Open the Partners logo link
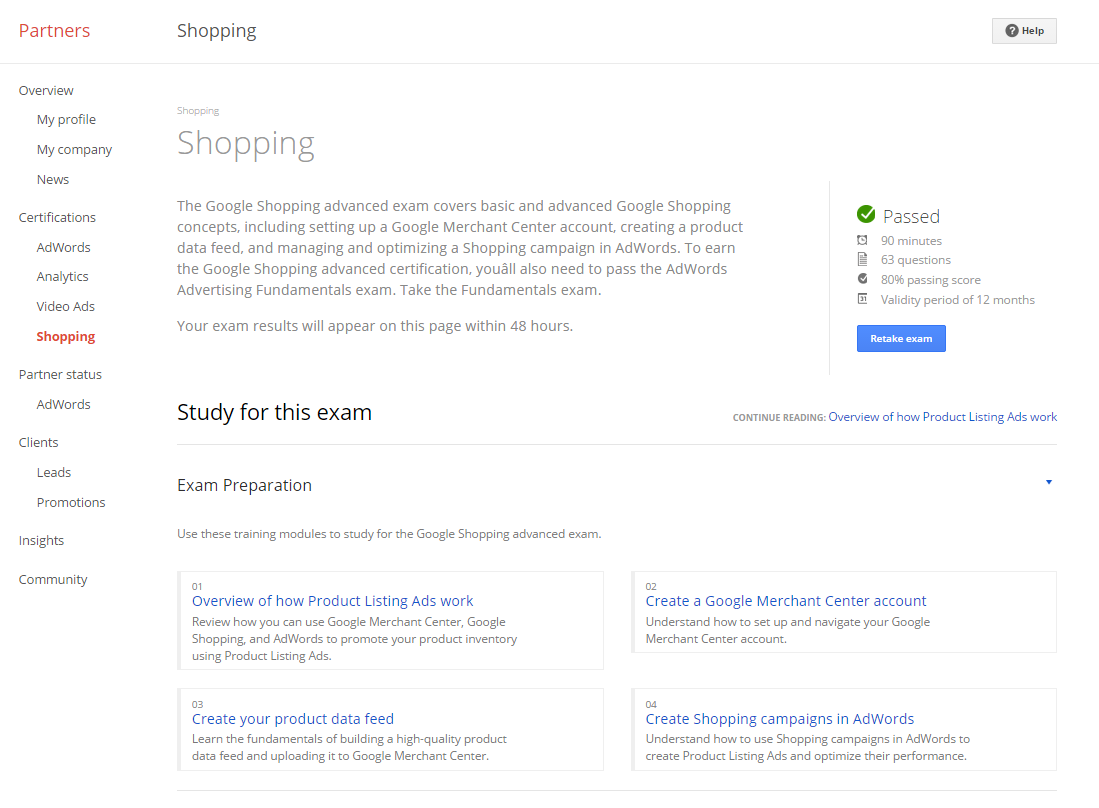Screen dimensions: 1099x808 pos(55,31)
